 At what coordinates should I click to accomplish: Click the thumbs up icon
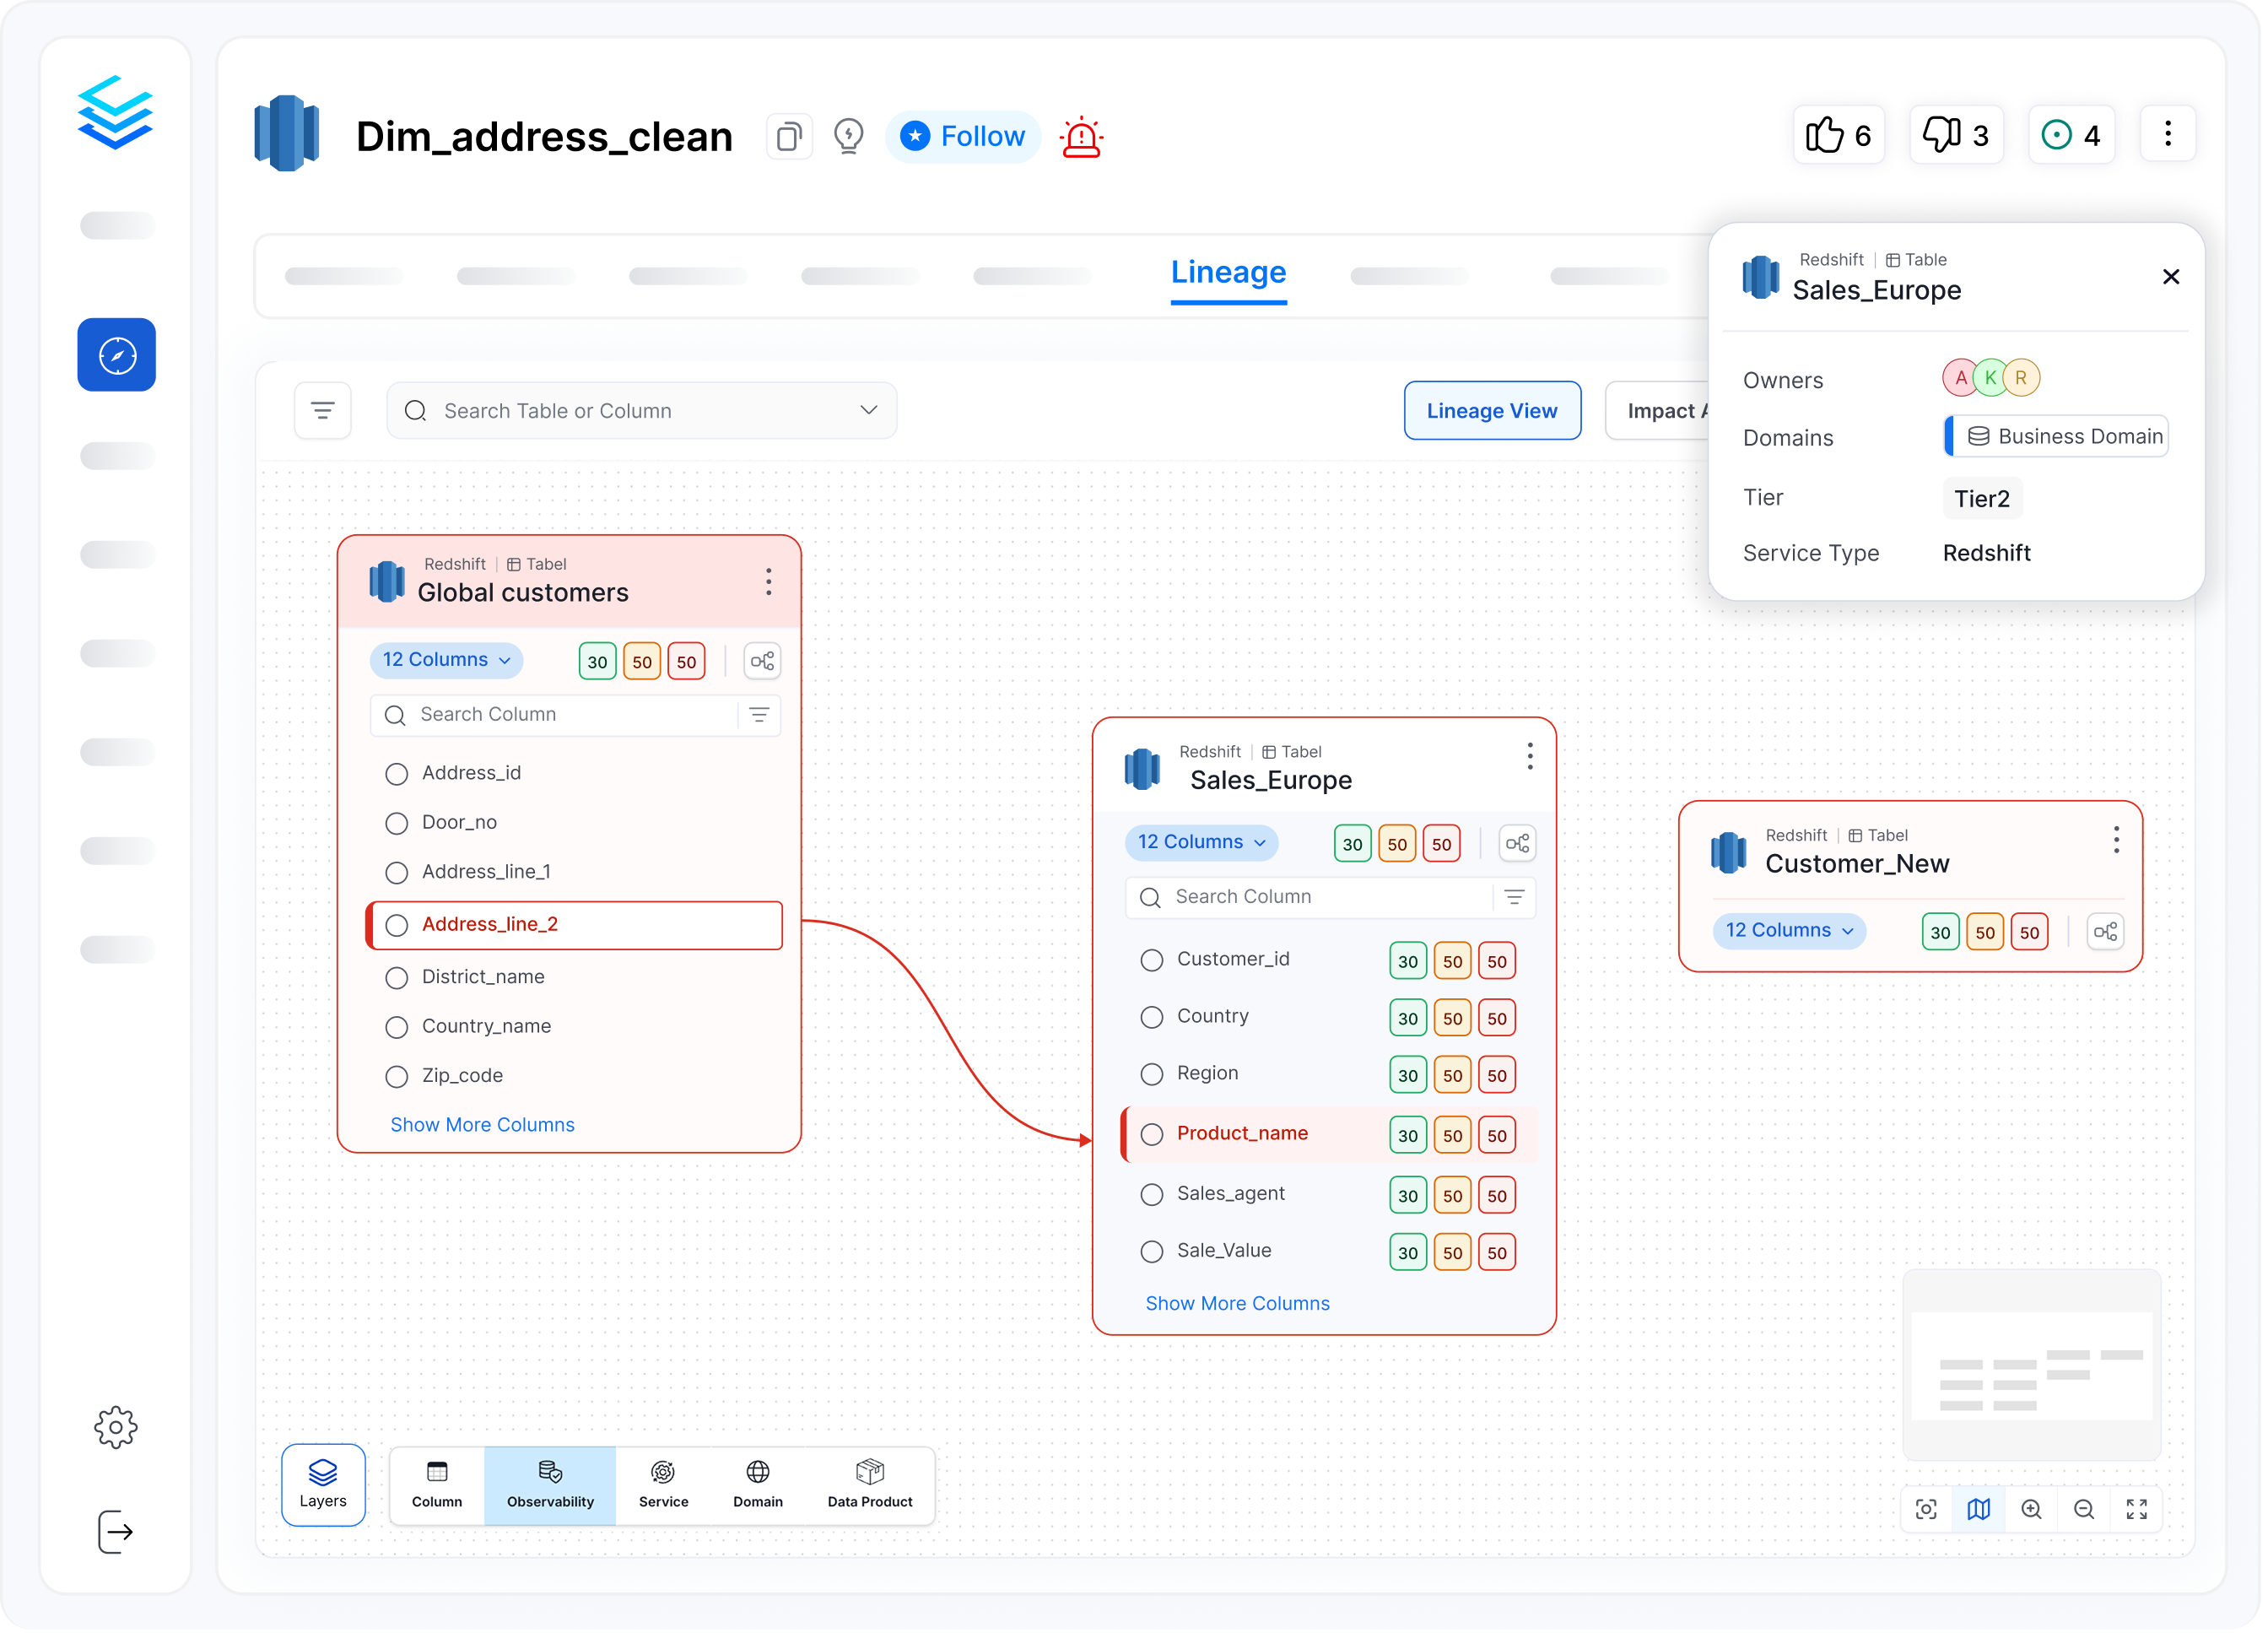(x=1823, y=135)
